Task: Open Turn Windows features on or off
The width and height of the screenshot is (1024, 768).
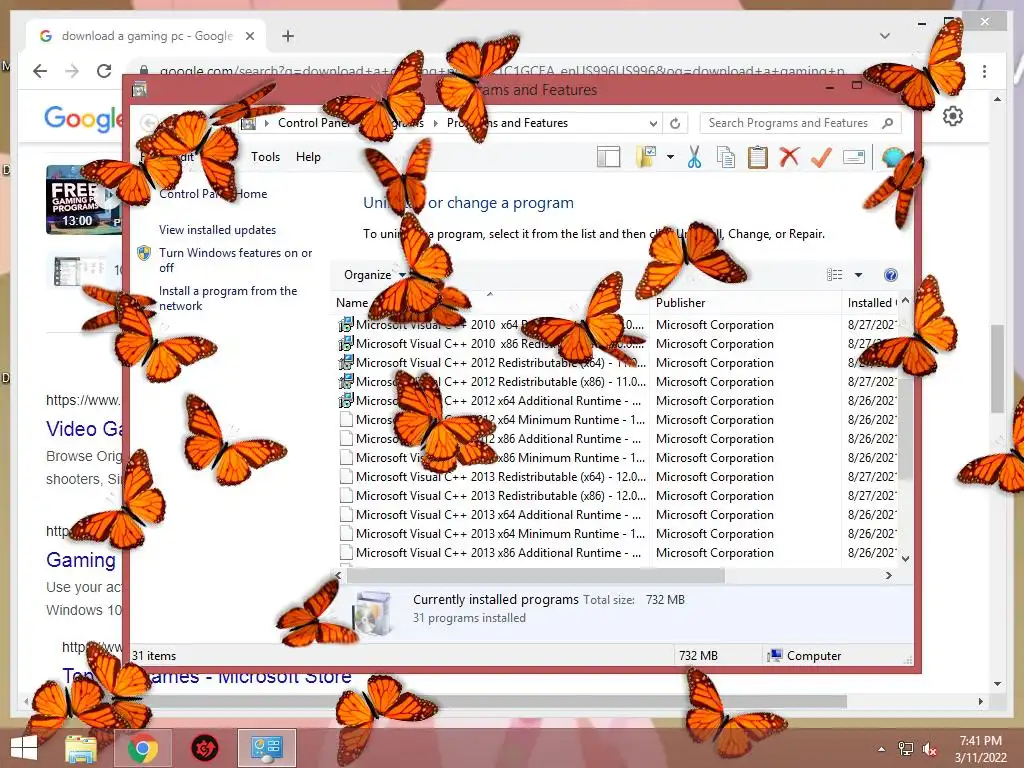Action: [235, 260]
